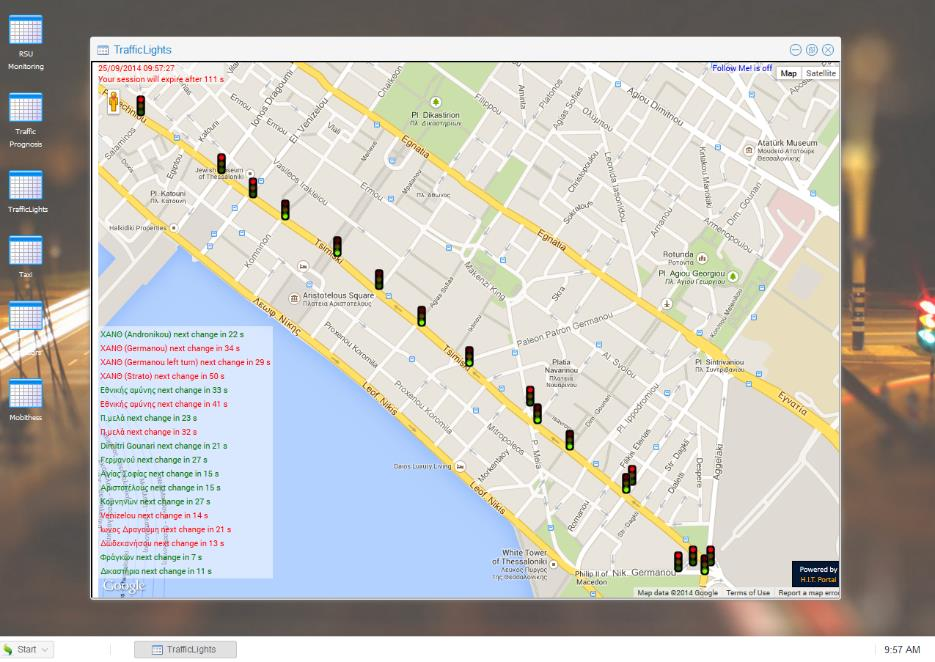Click the Halkidiki Properties marker icon

[174, 228]
